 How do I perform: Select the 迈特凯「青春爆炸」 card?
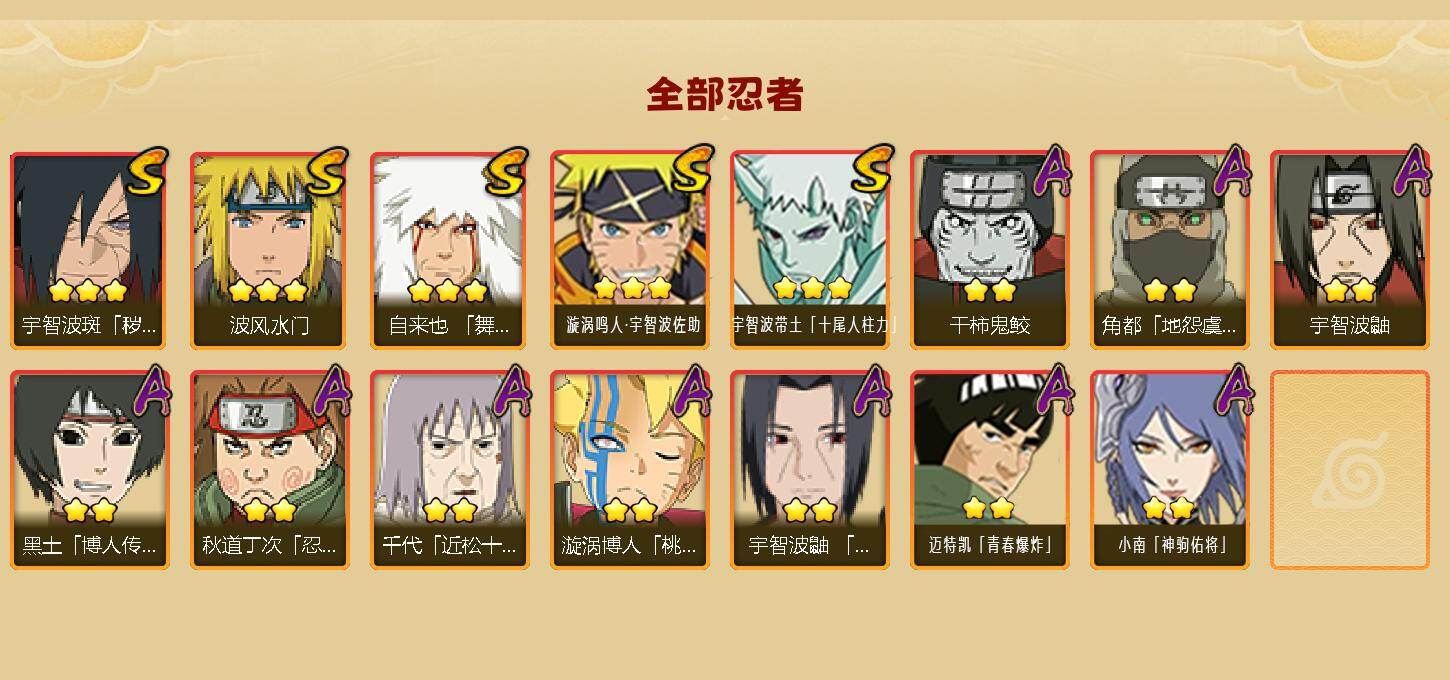click(x=989, y=470)
